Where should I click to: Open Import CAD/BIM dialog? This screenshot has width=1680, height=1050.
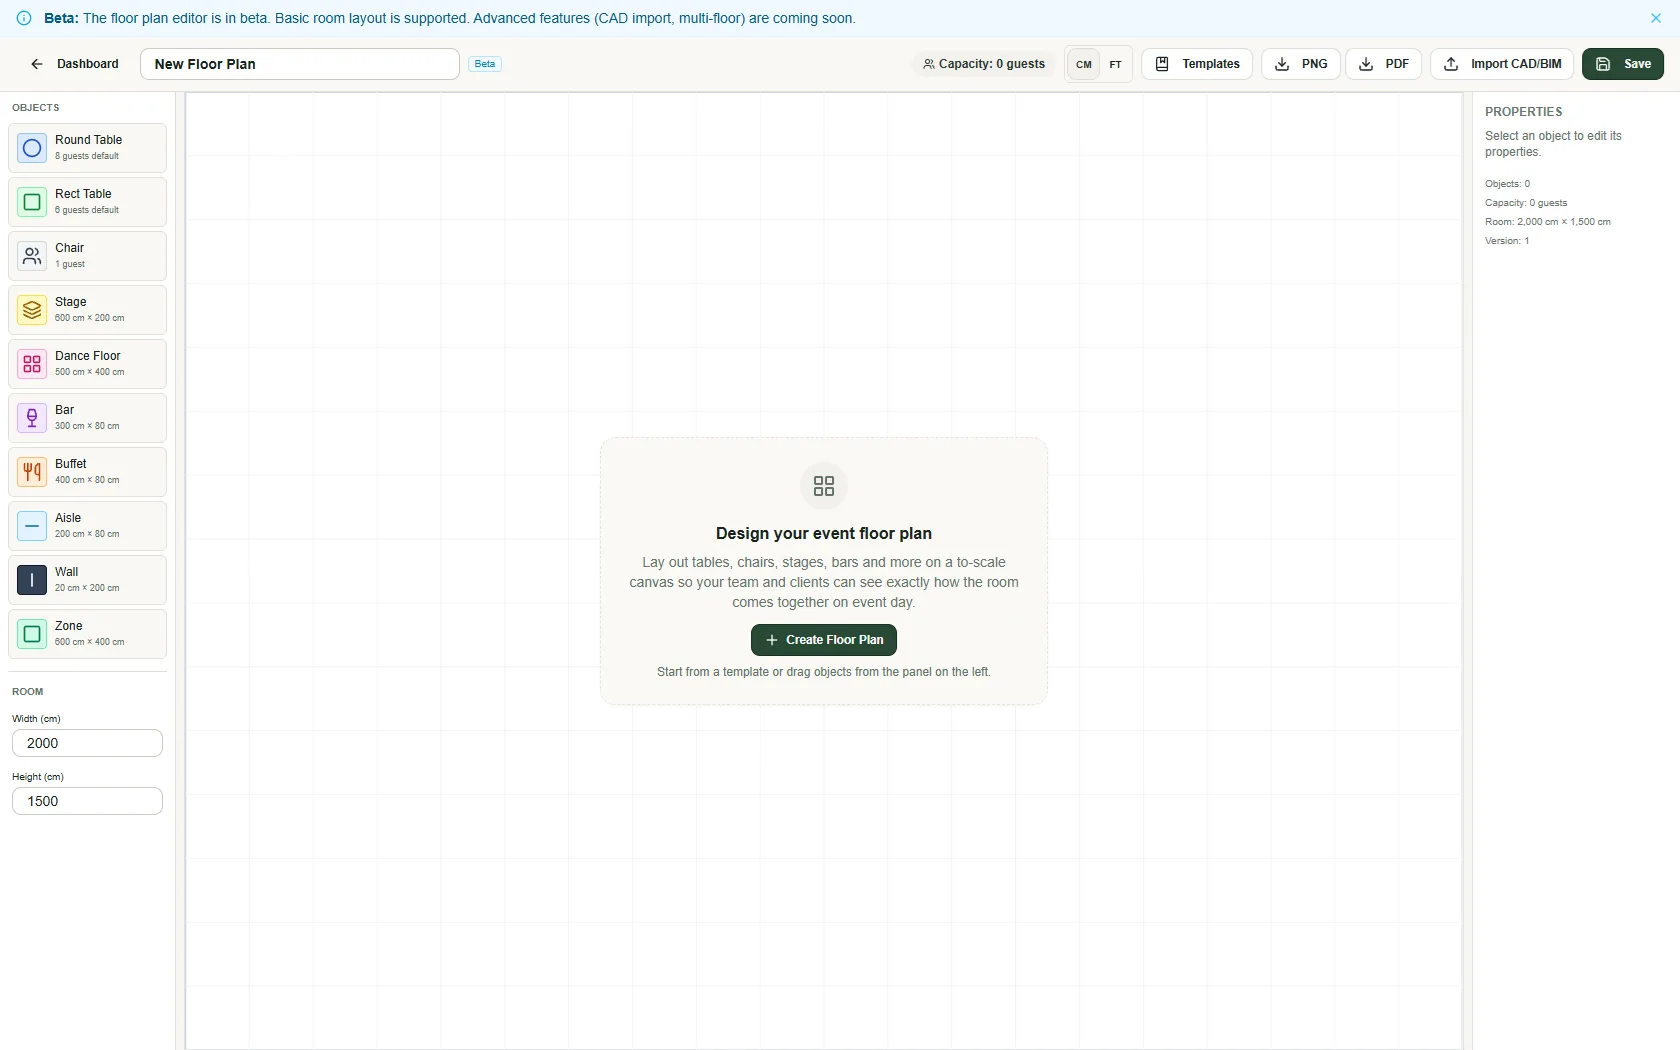[1502, 64]
